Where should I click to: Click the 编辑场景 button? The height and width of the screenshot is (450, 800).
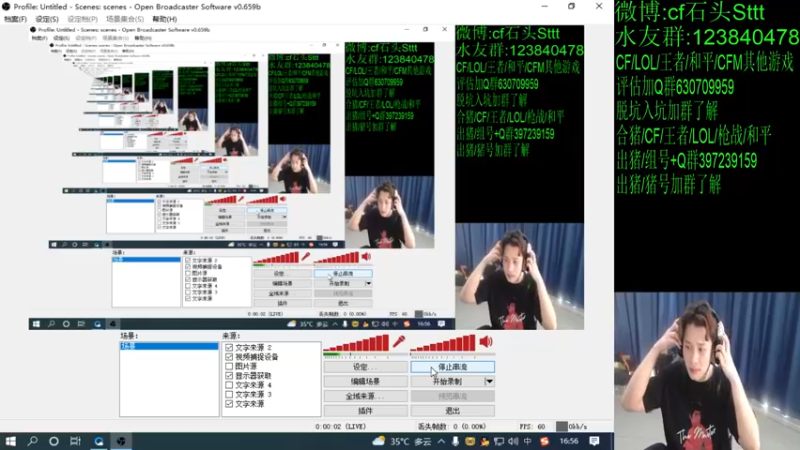365,381
